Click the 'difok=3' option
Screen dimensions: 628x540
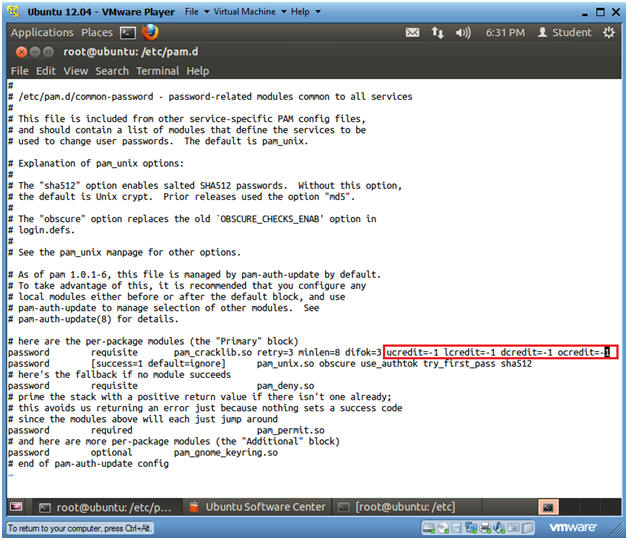[x=363, y=353]
